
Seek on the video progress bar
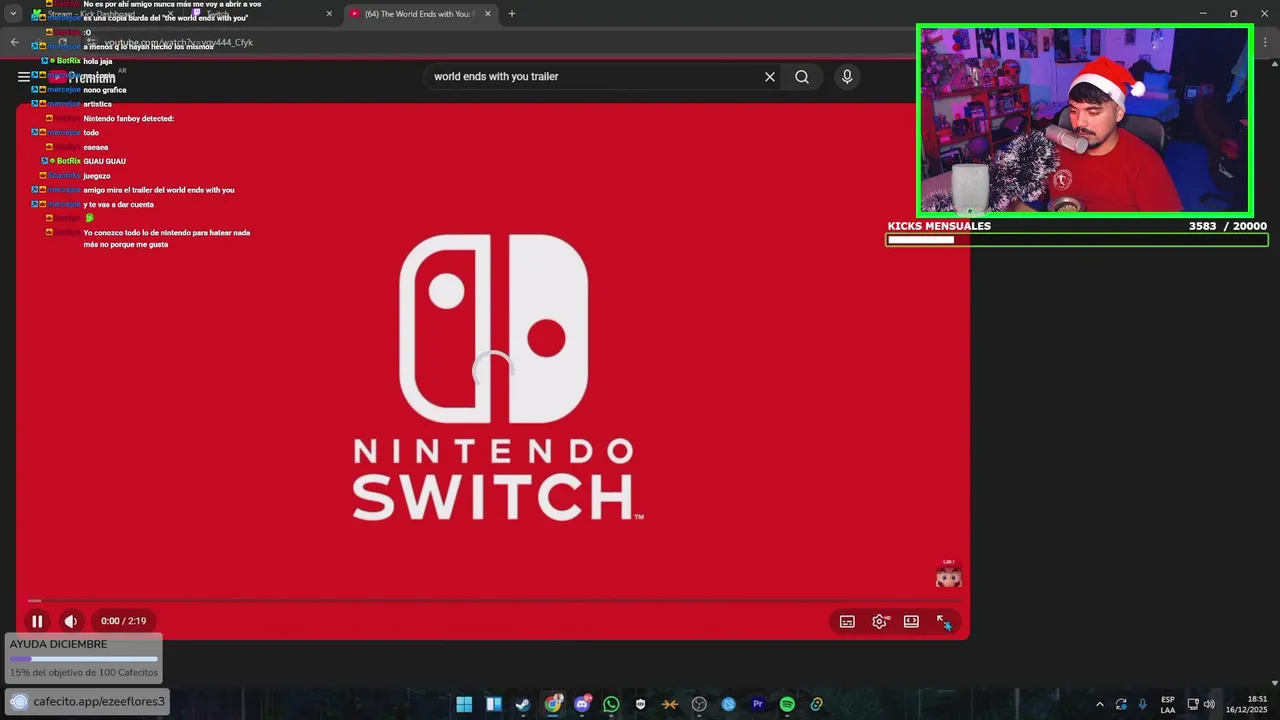point(492,600)
